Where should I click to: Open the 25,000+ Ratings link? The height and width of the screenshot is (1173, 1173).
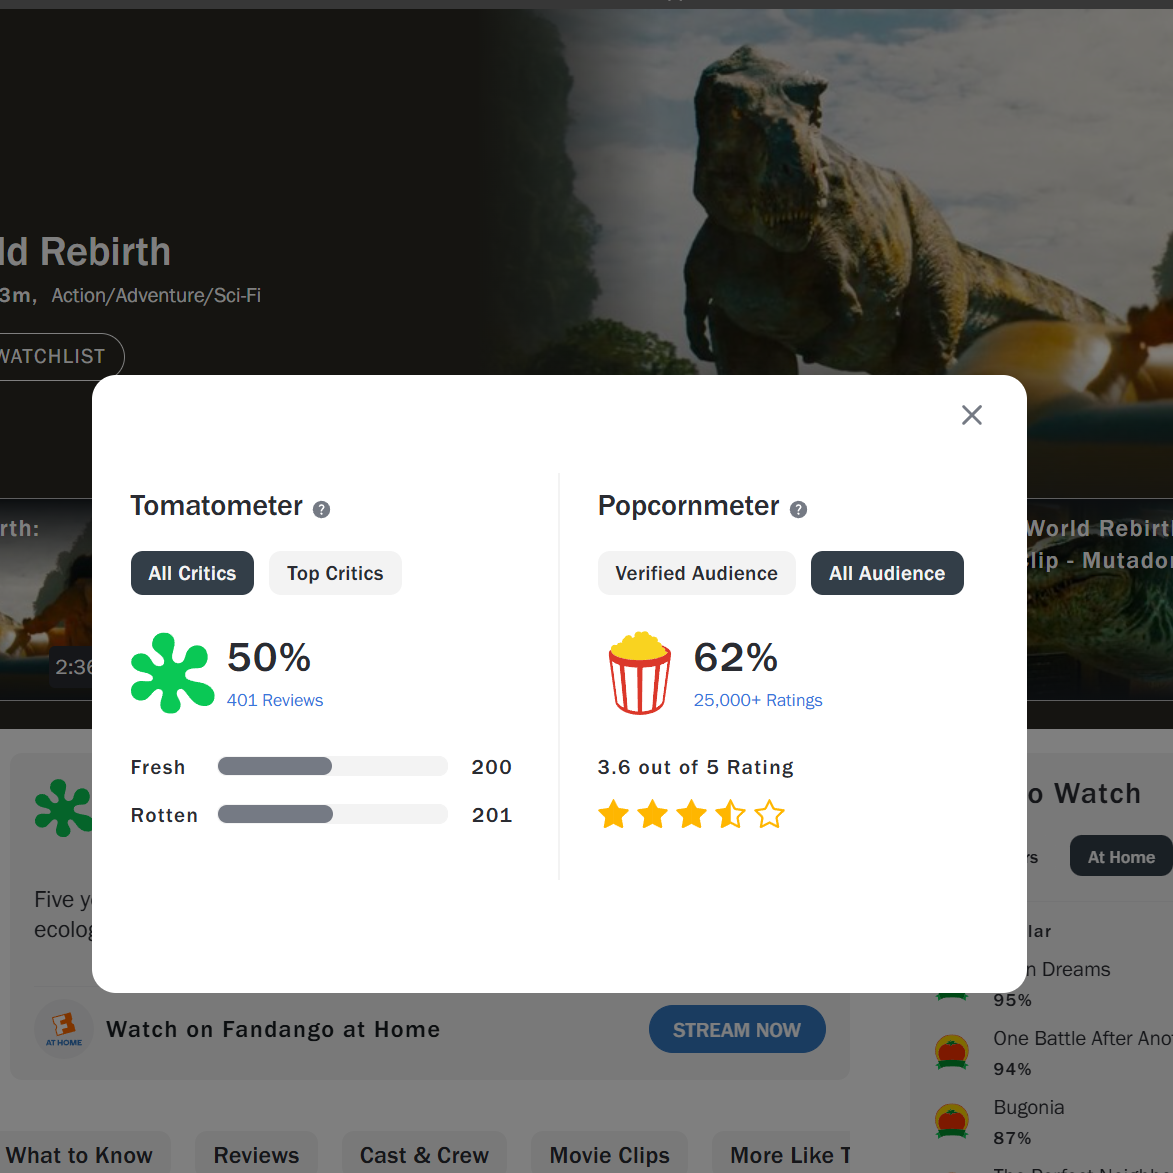pos(758,700)
